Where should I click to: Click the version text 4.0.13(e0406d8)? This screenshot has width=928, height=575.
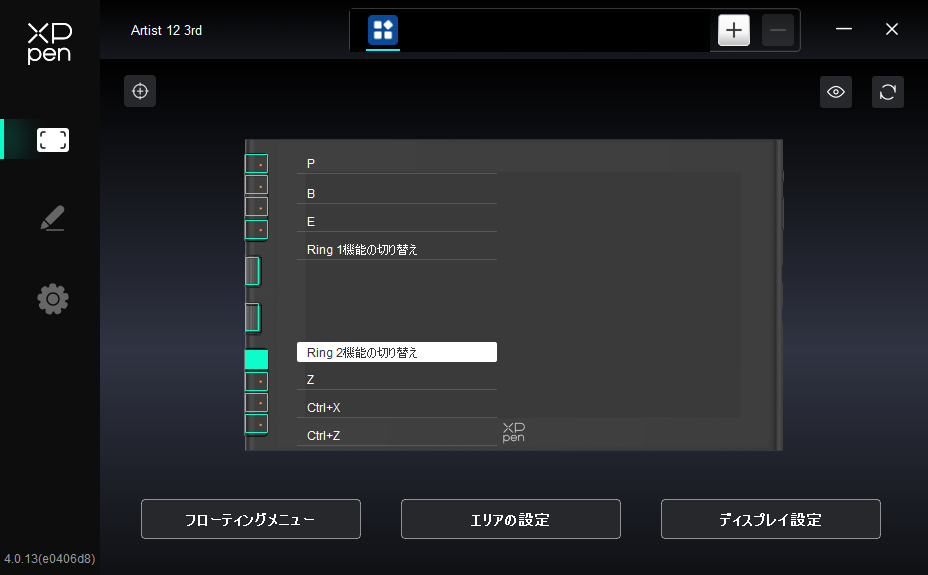coord(50,558)
